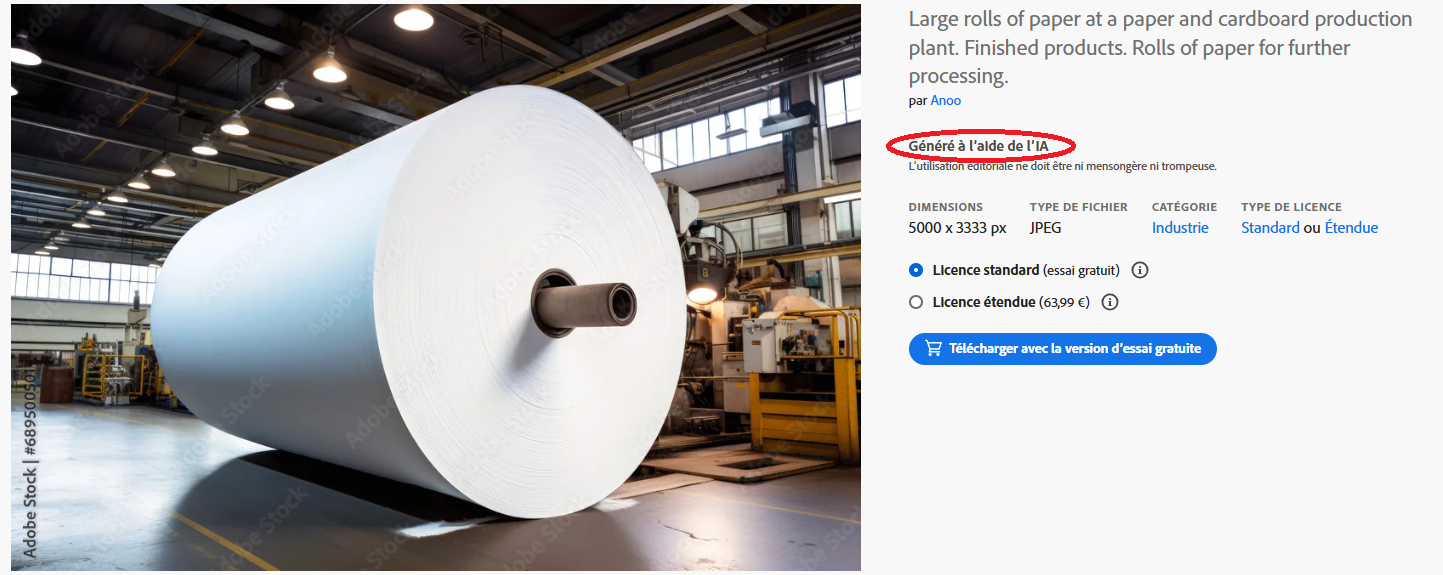Open the Industrie category link
1443x575 pixels.
coord(1180,228)
